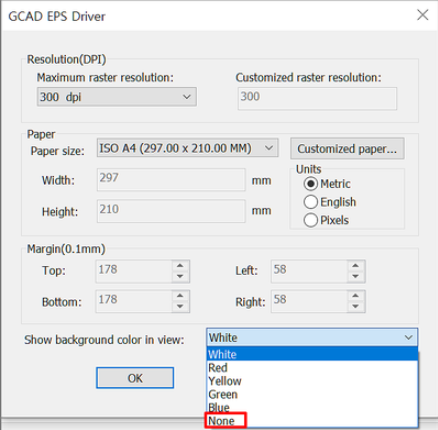Collapse the background color dropdown arrow
The image size is (438, 430).
click(409, 338)
